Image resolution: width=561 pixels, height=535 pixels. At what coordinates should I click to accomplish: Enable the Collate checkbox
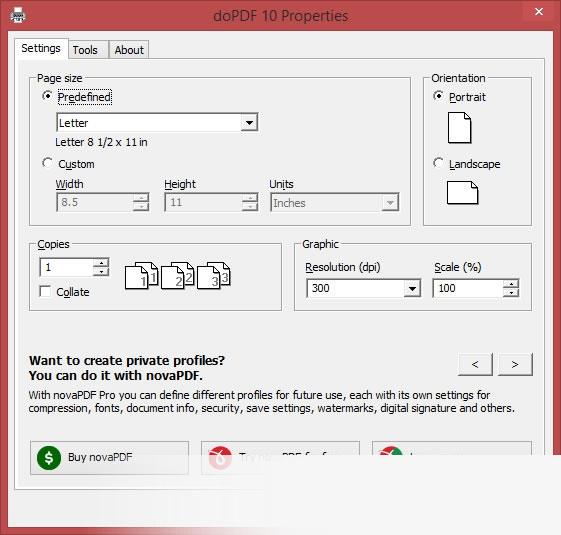(45, 291)
